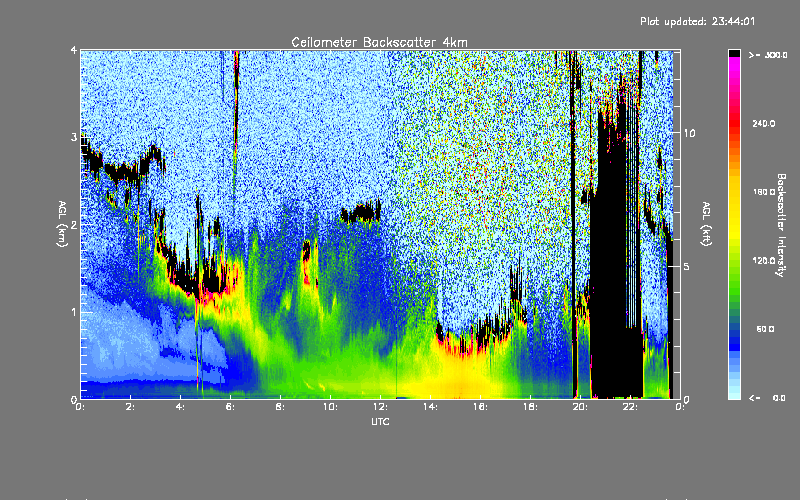The width and height of the screenshot is (800, 500).
Task: Click the black cloud layer near 11 UTC at 2 km
Action: [361, 213]
